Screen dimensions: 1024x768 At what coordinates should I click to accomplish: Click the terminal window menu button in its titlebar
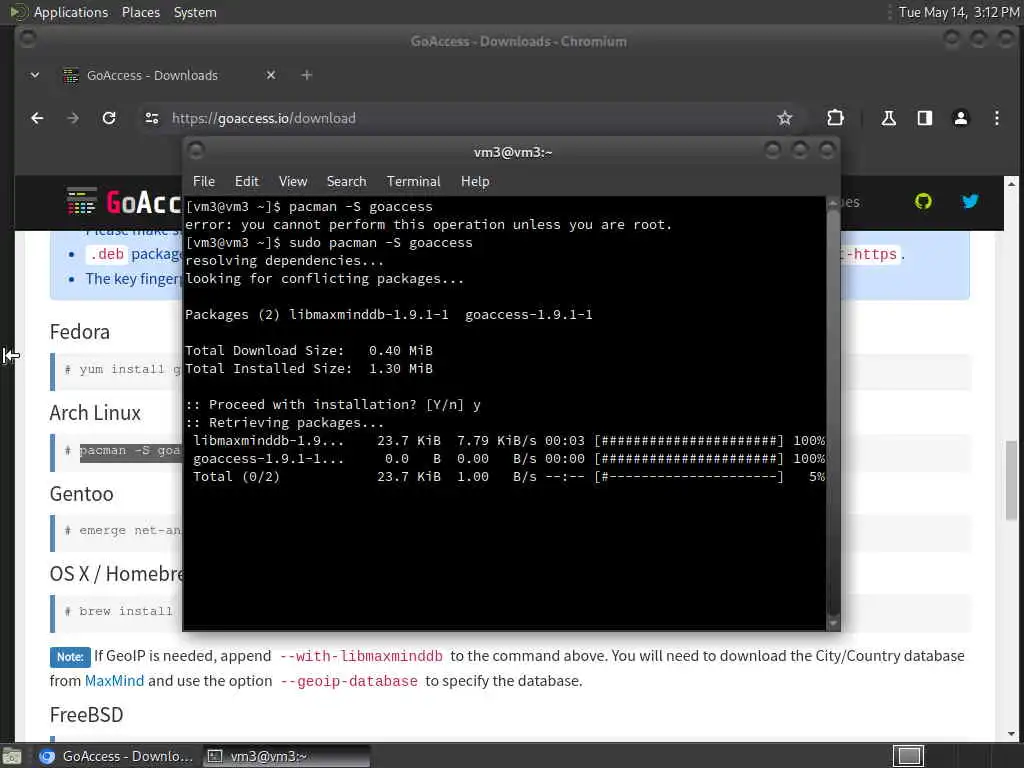pyautogui.click(x=196, y=151)
